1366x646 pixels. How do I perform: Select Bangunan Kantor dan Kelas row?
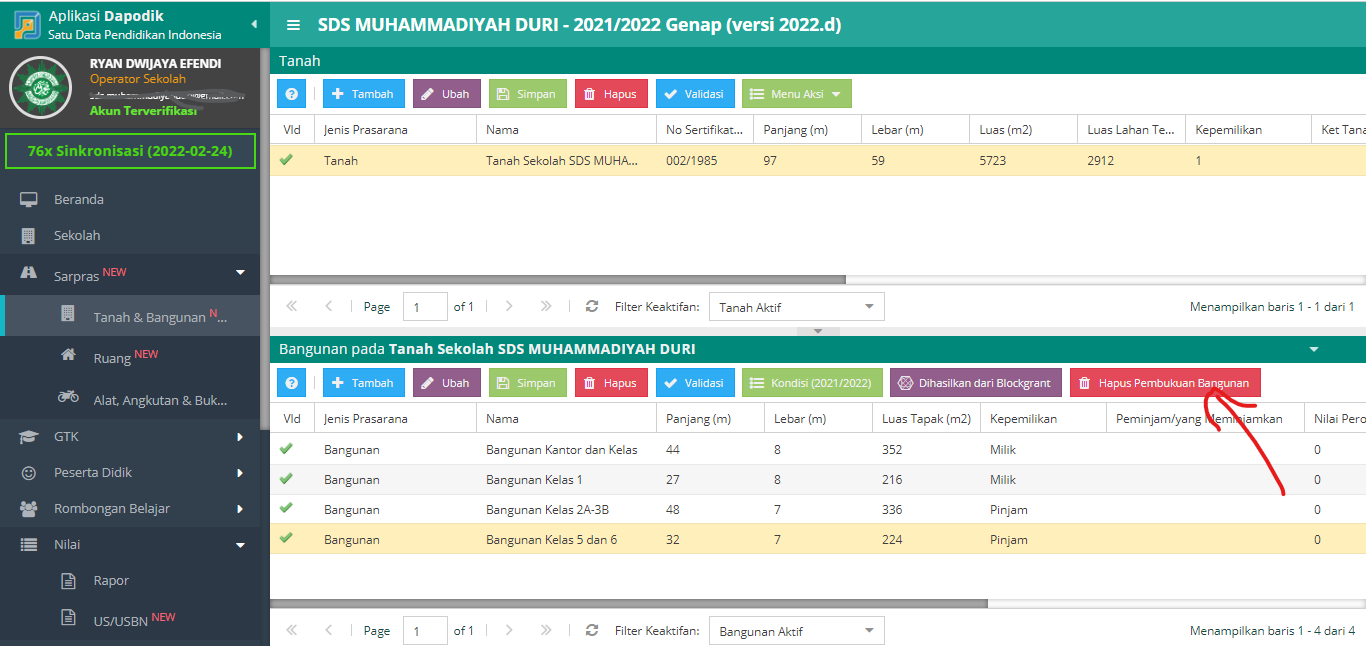click(x=818, y=450)
